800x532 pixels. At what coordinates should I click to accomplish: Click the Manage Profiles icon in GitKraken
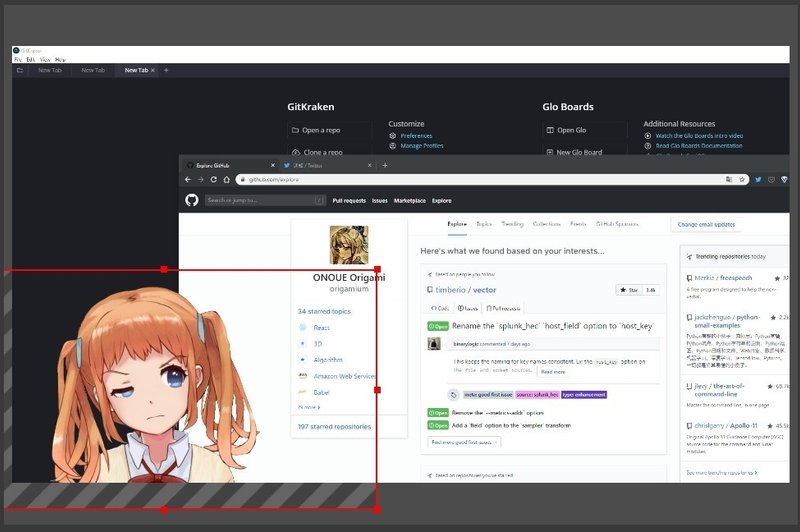click(392, 146)
